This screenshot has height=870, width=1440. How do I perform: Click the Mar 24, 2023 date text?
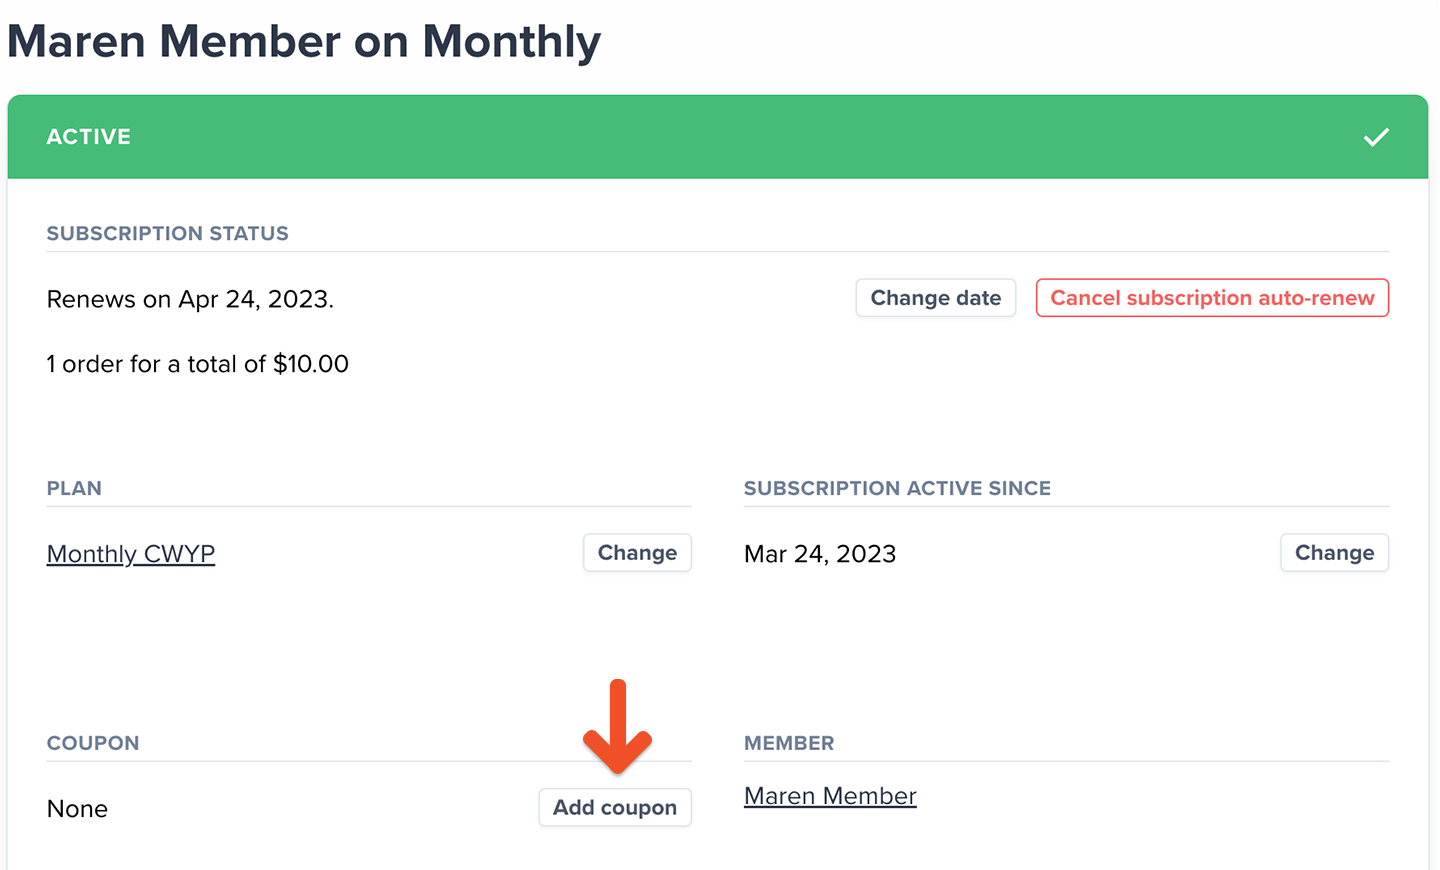pyautogui.click(x=820, y=554)
